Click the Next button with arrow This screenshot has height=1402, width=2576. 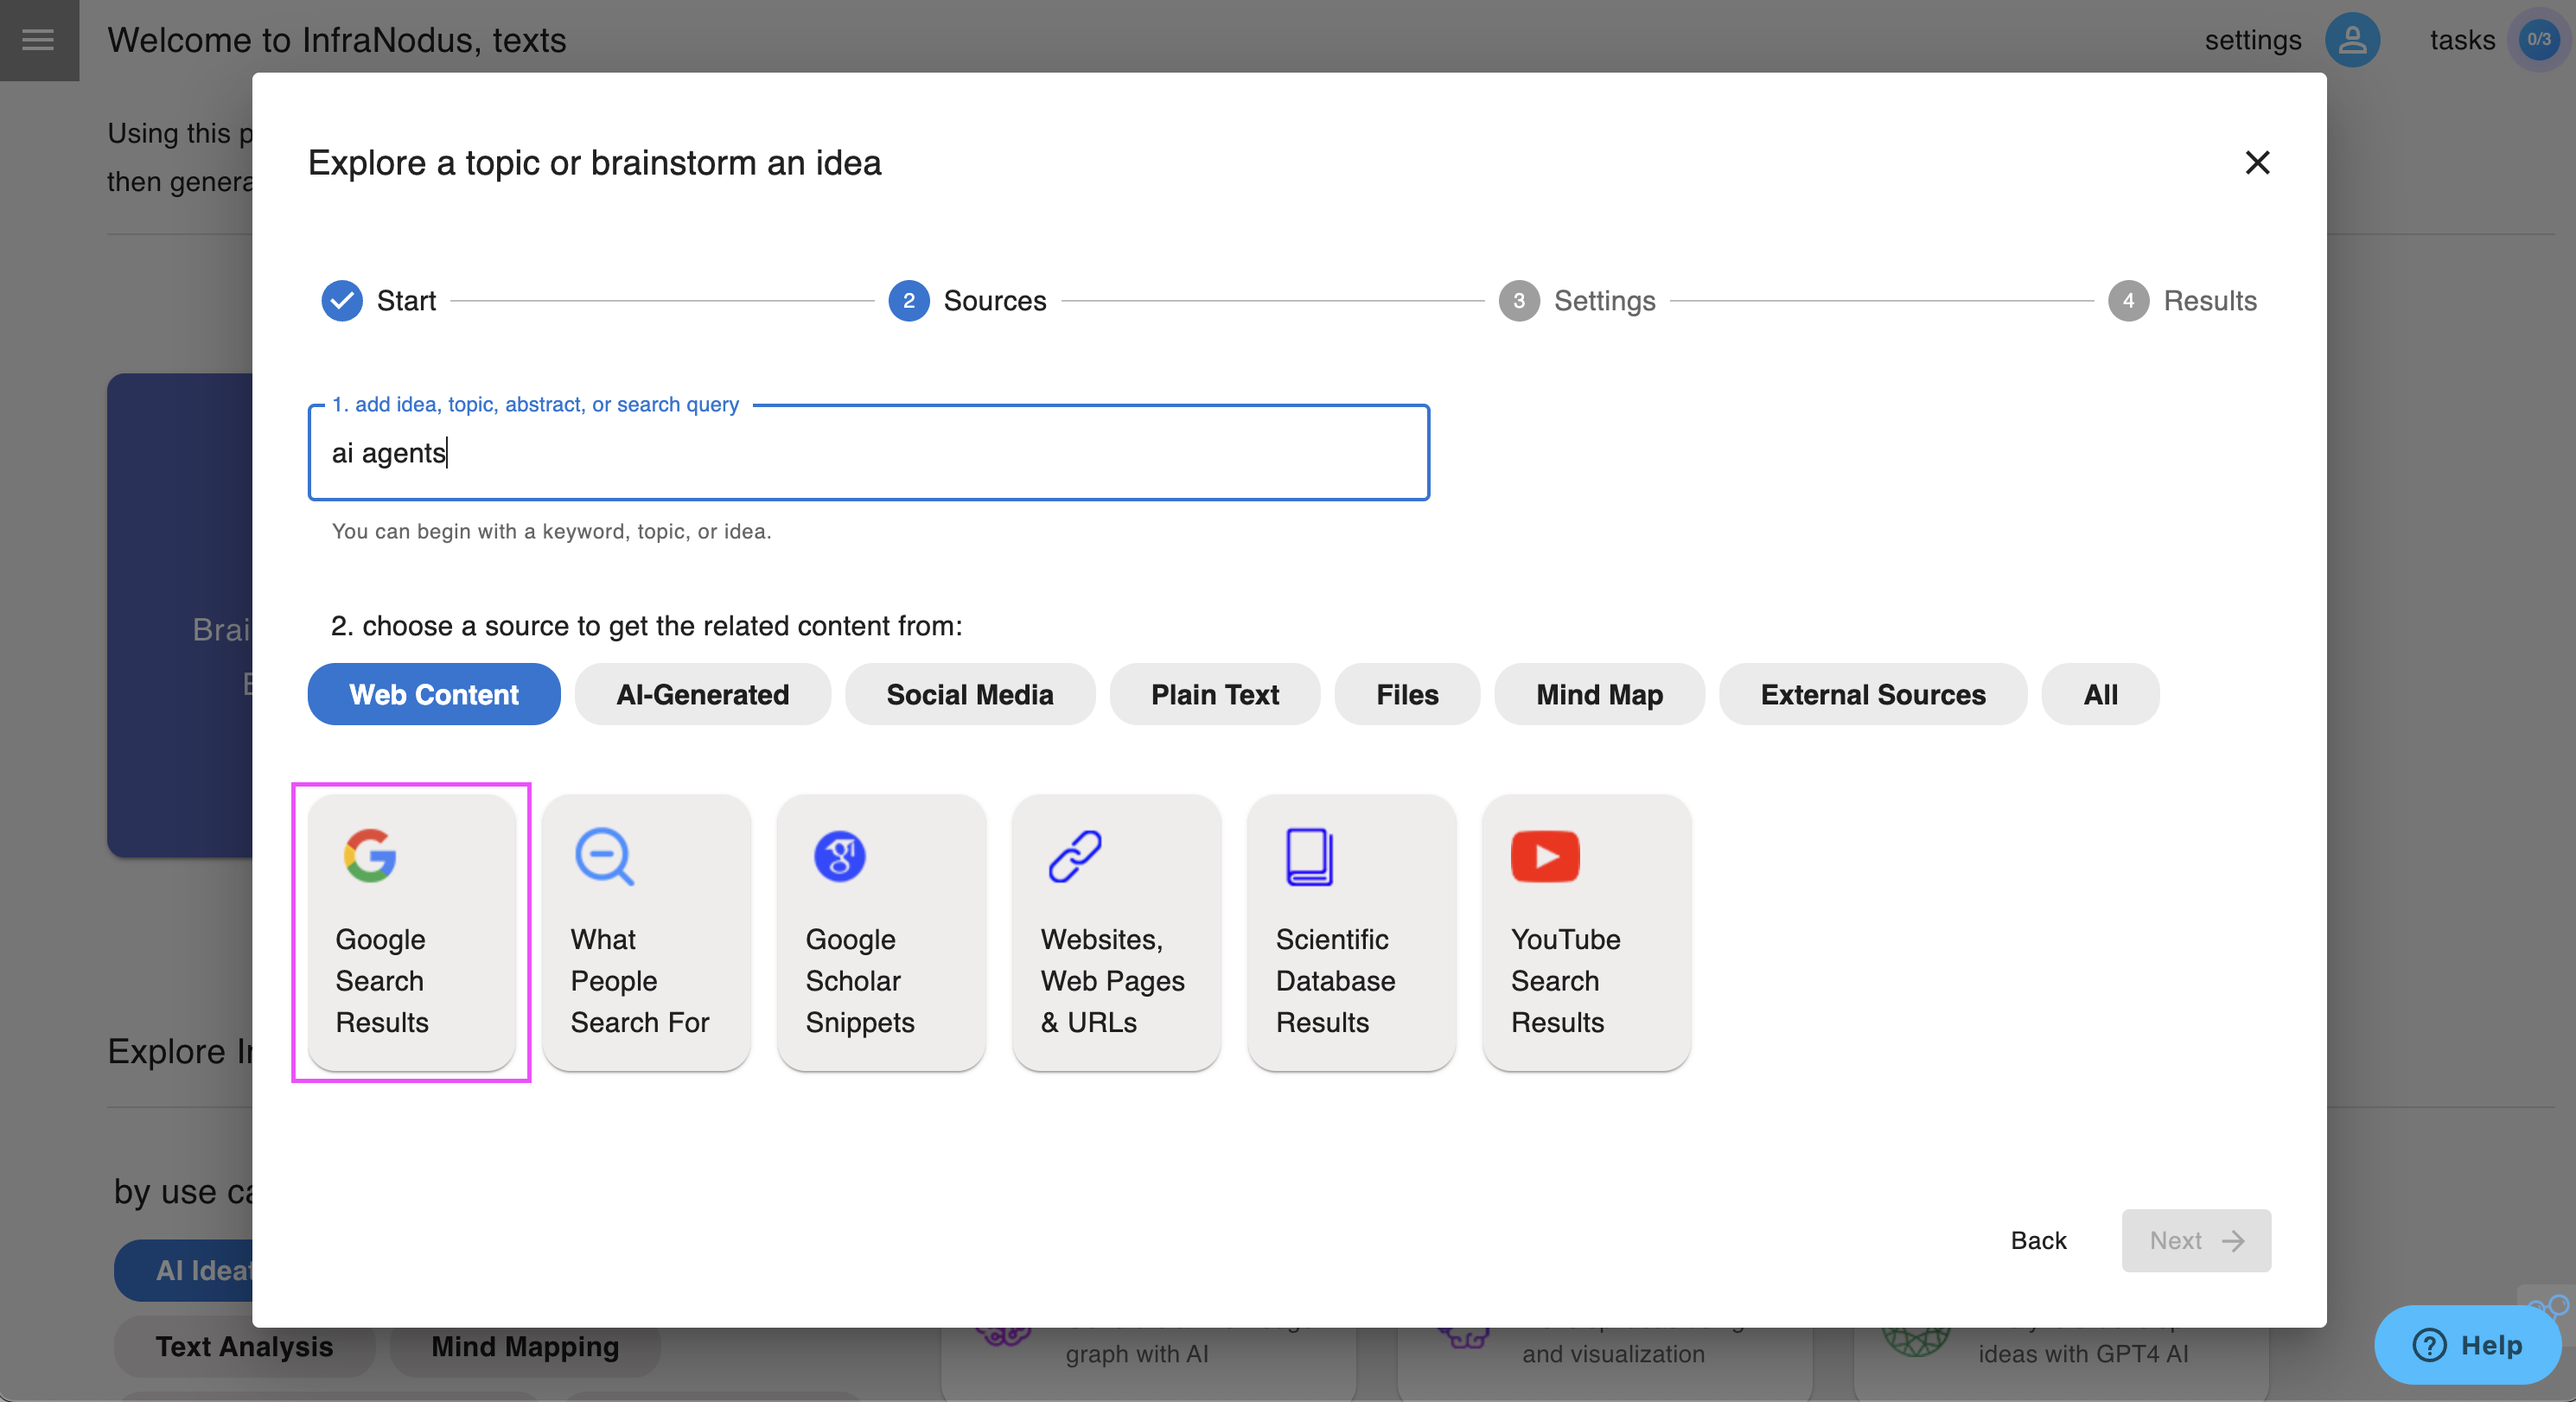coord(2196,1240)
